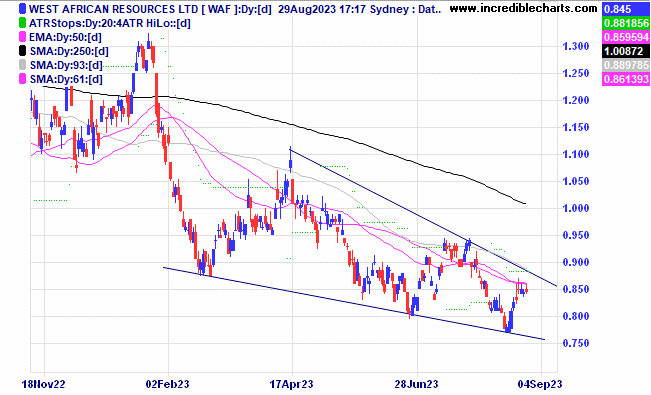Screen dimensions: 651x395
Task: Click the grey 0.889785 SMA value box
Action: pyautogui.click(x=625, y=65)
